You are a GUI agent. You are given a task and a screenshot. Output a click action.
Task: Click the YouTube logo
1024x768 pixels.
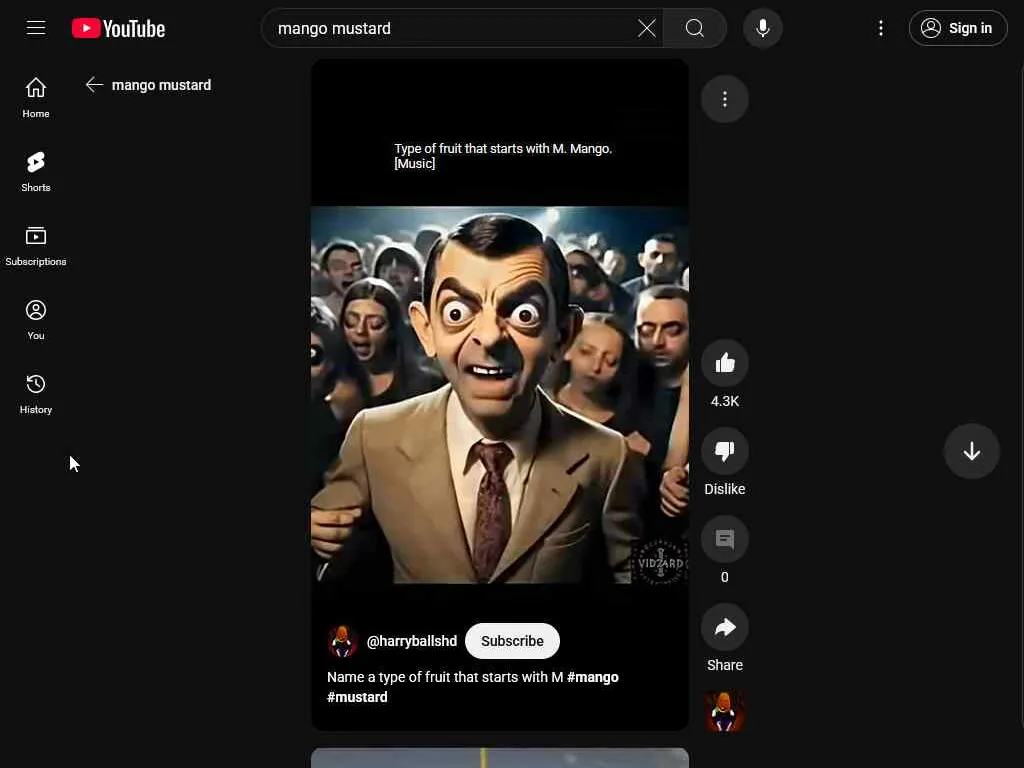click(x=118, y=29)
